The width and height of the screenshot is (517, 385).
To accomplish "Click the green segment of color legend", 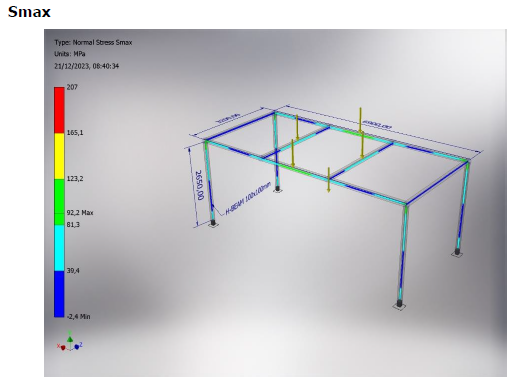I will (59, 202).
